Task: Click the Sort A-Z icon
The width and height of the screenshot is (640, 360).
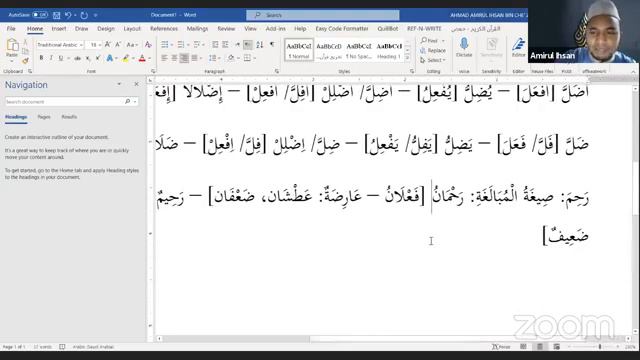Action: click(x=260, y=44)
